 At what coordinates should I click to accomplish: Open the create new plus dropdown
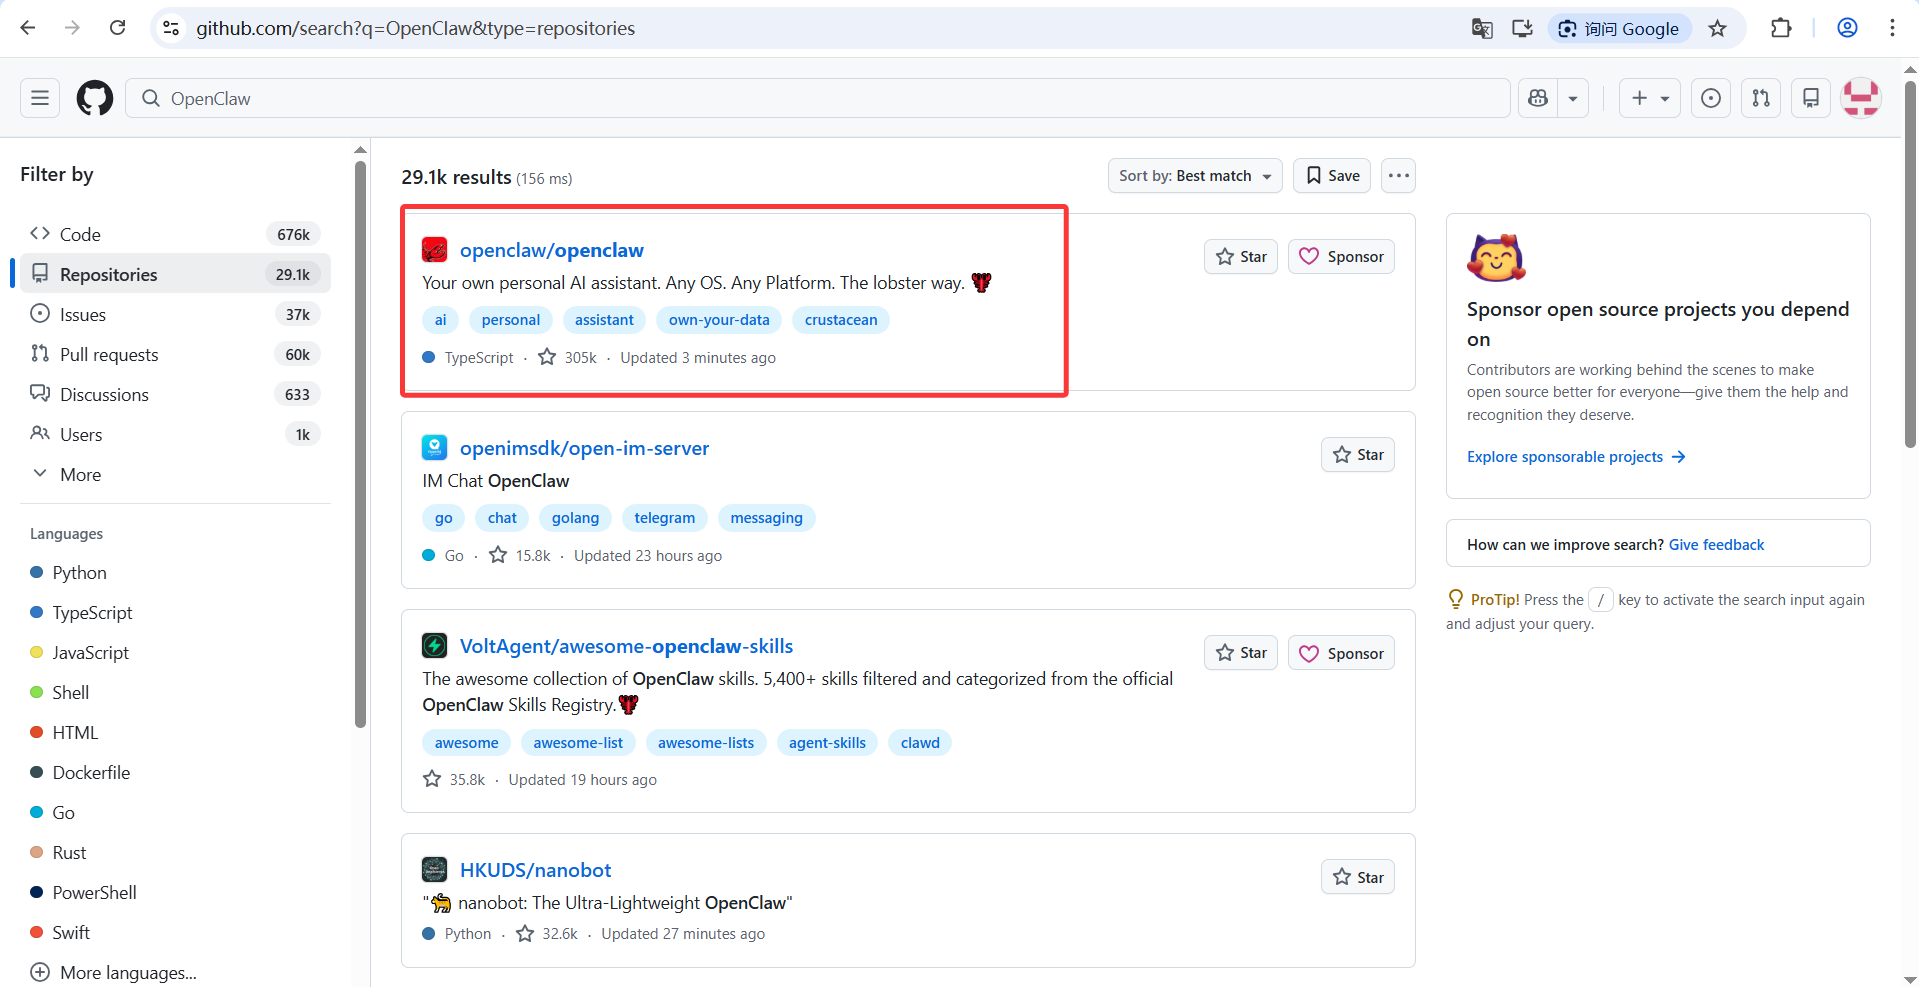[x=1650, y=98]
